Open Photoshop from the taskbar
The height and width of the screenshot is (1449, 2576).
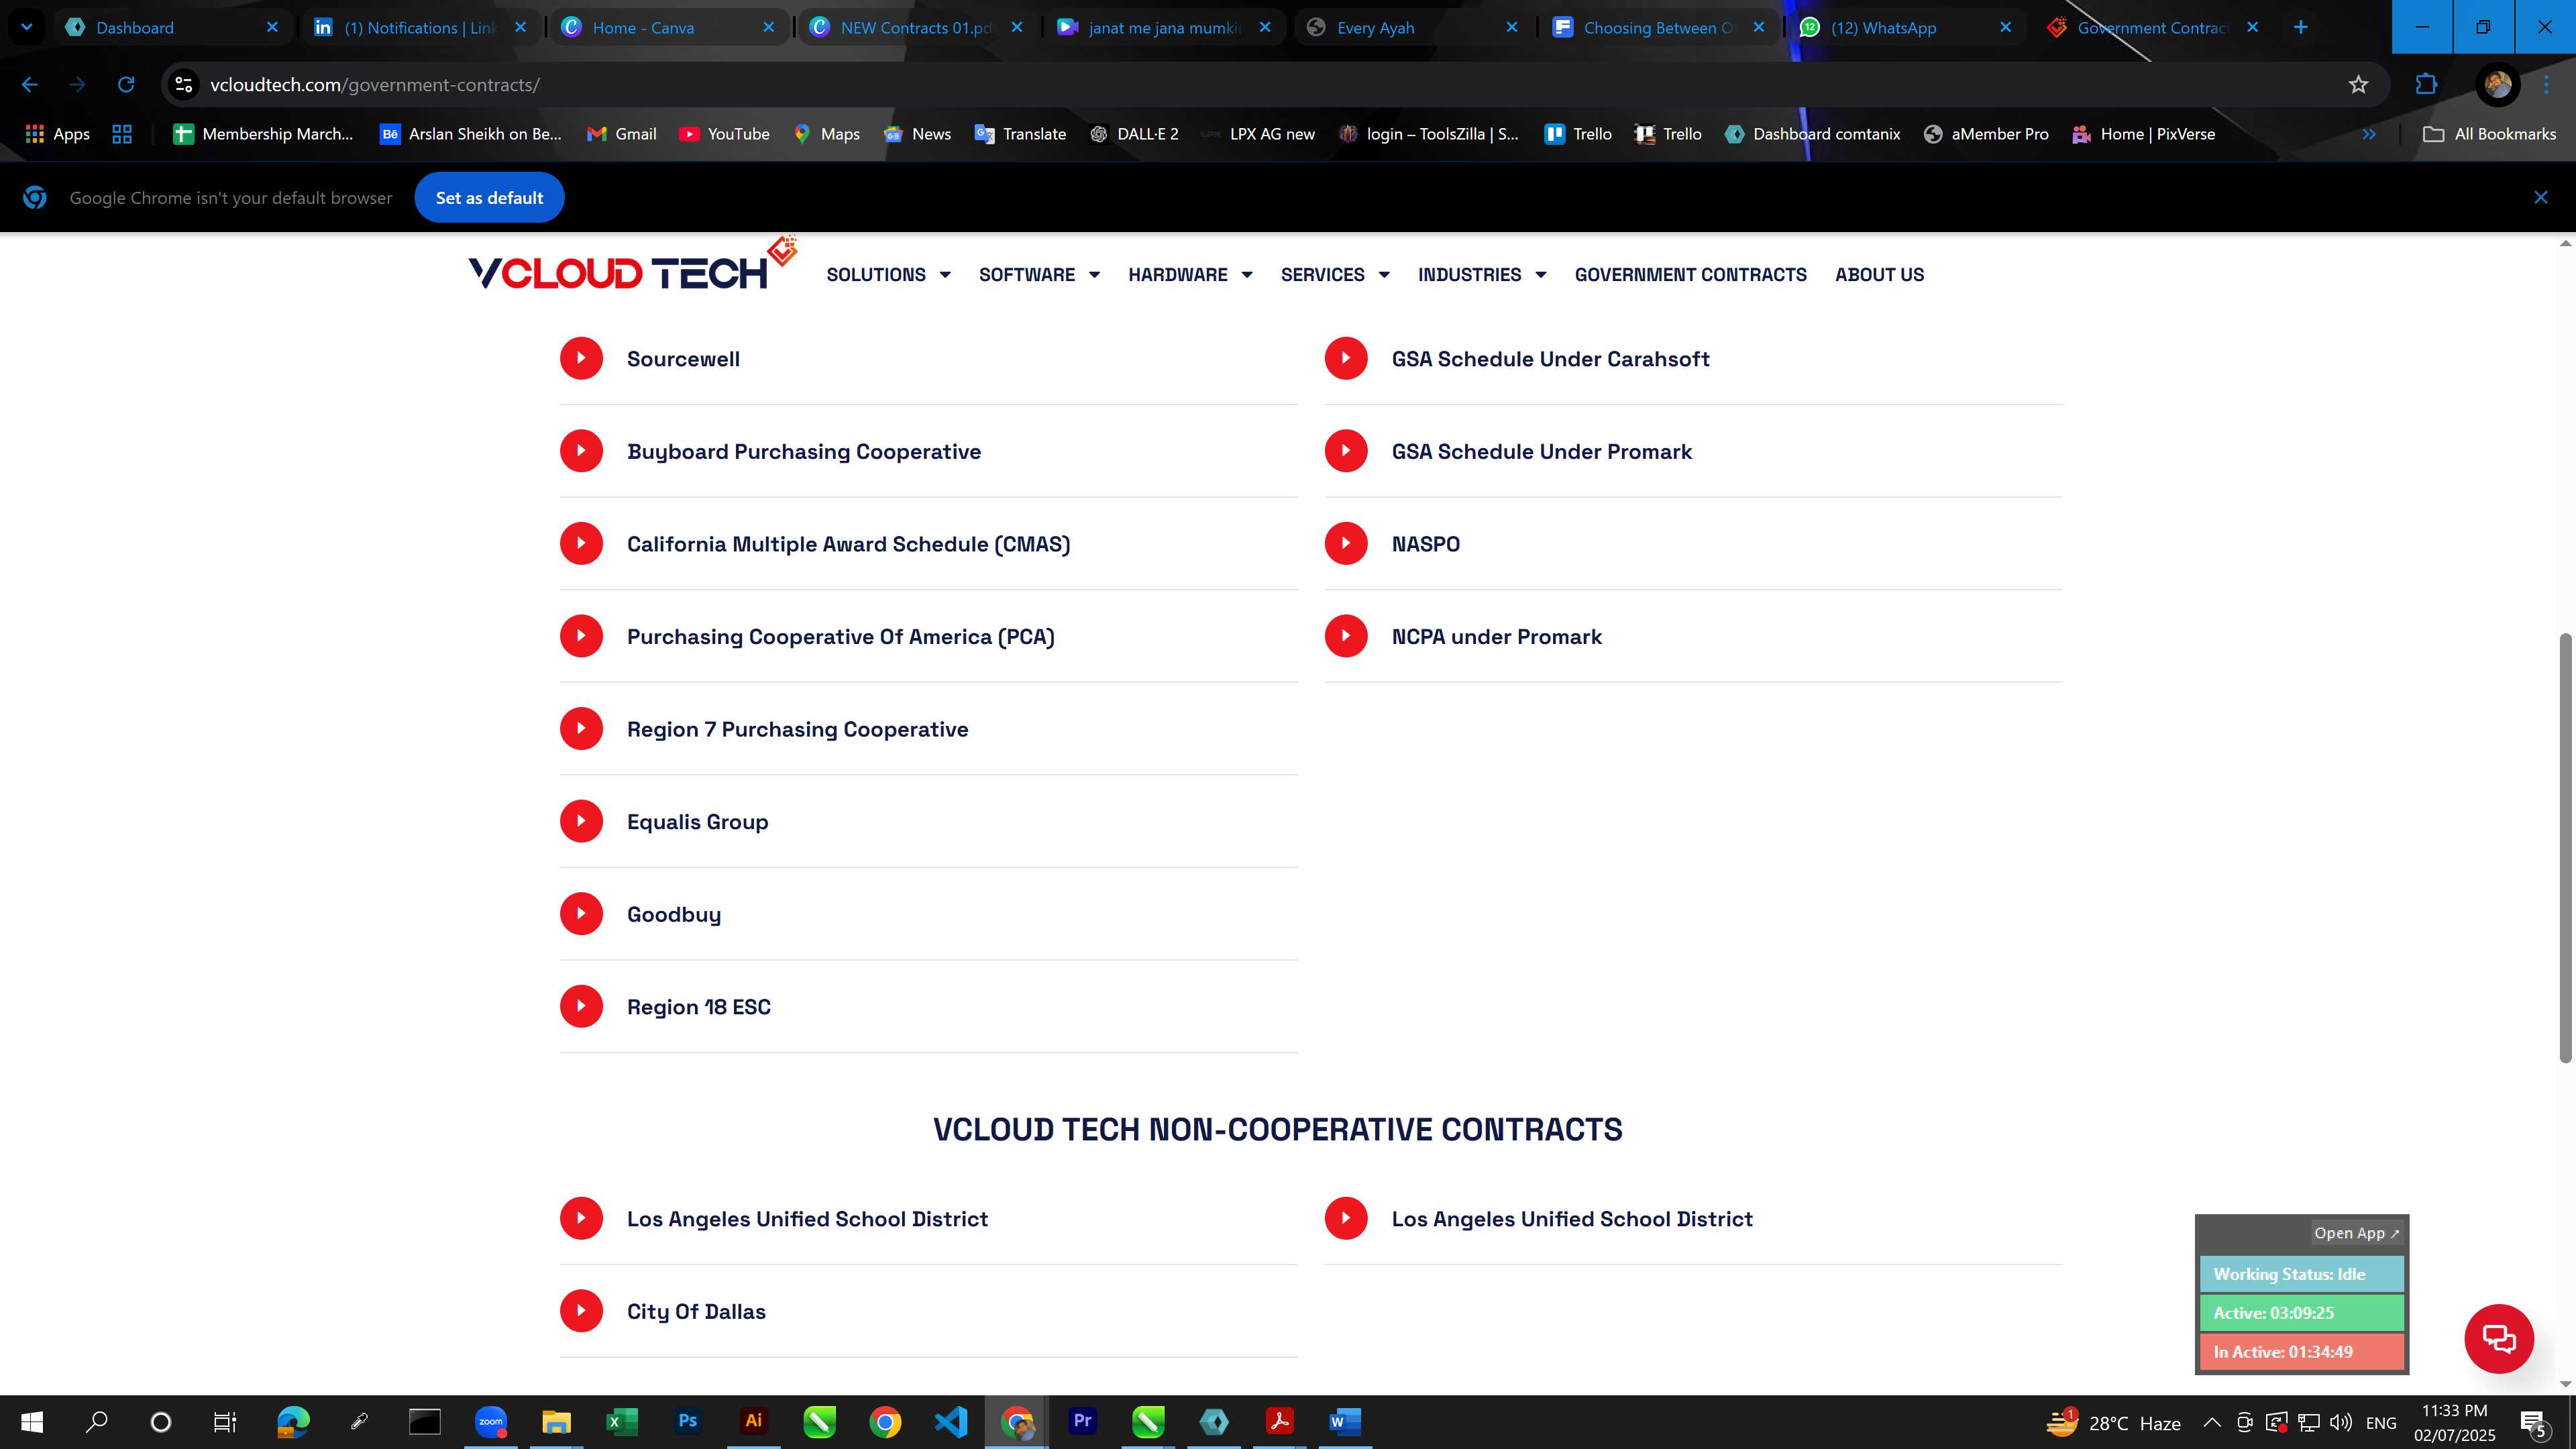pyautogui.click(x=687, y=1421)
